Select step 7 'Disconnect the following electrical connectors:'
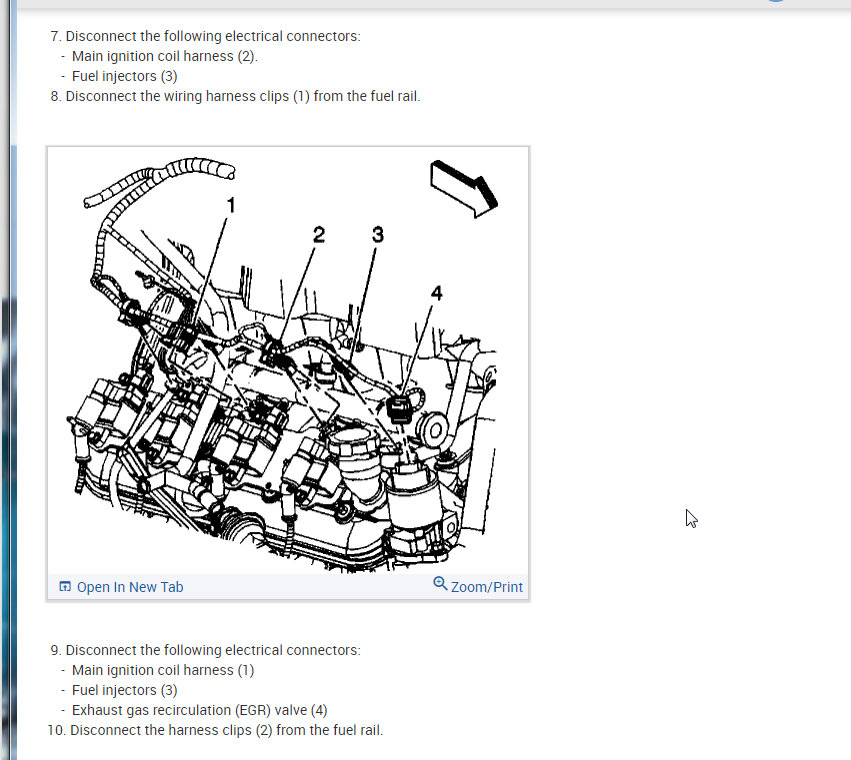Image resolution: width=851 pixels, height=760 pixels. (205, 36)
